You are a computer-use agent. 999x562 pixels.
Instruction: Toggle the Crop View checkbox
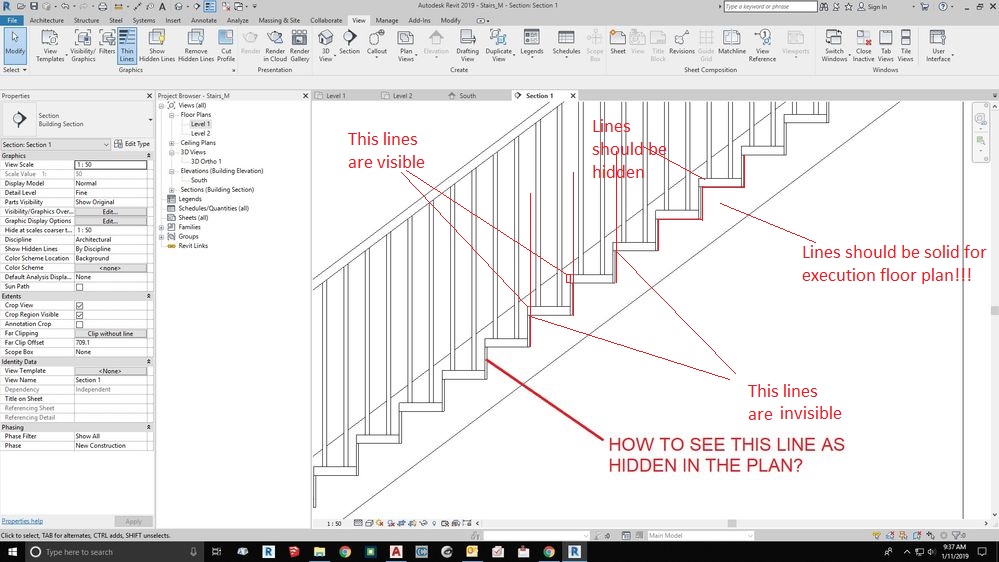(x=80, y=305)
